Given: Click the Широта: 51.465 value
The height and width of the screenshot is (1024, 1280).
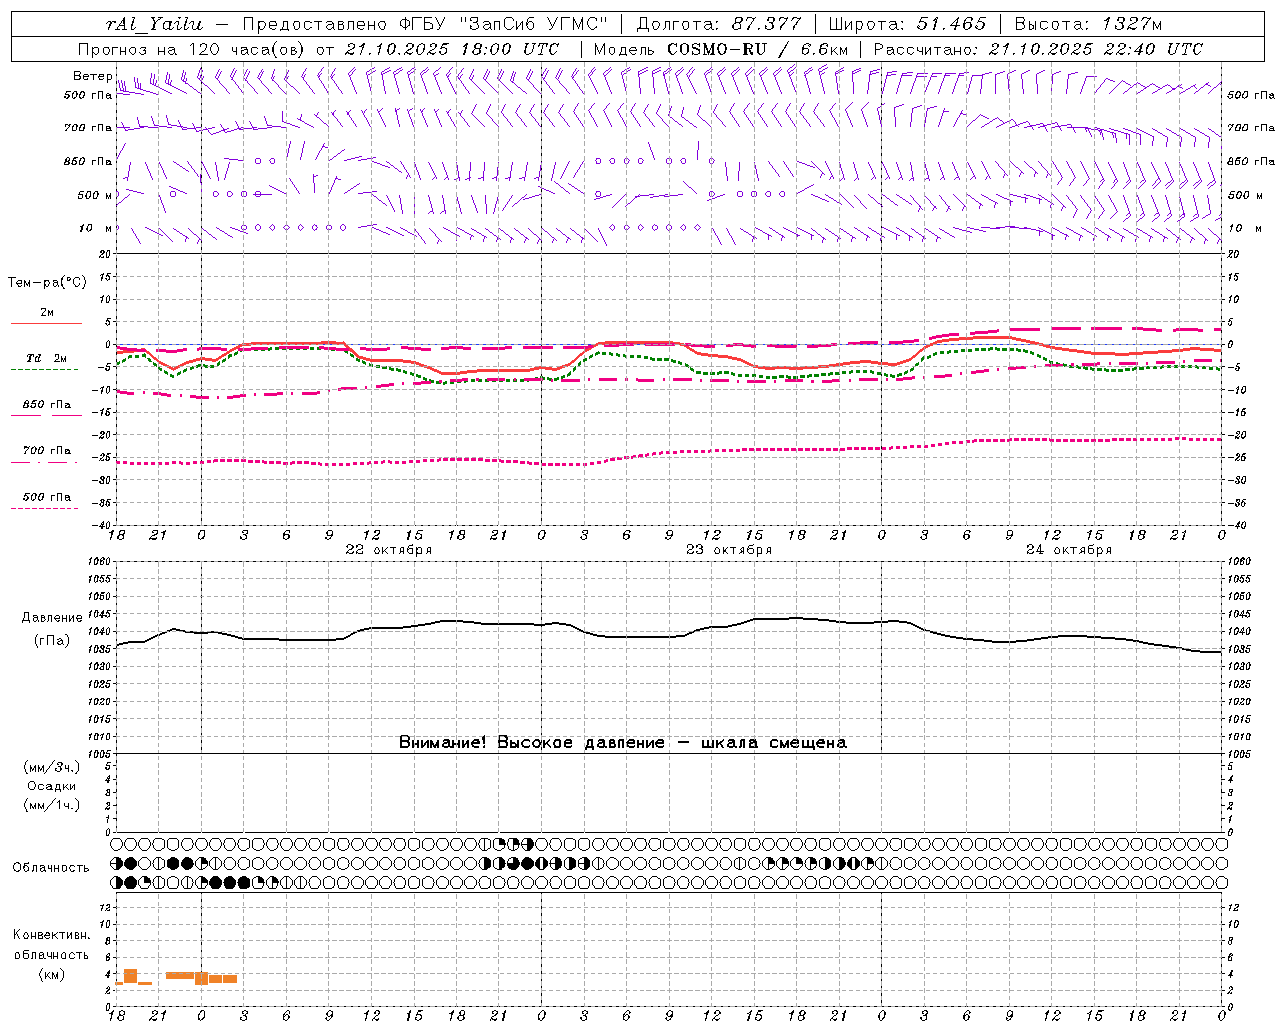Looking at the screenshot, I should click(907, 24).
